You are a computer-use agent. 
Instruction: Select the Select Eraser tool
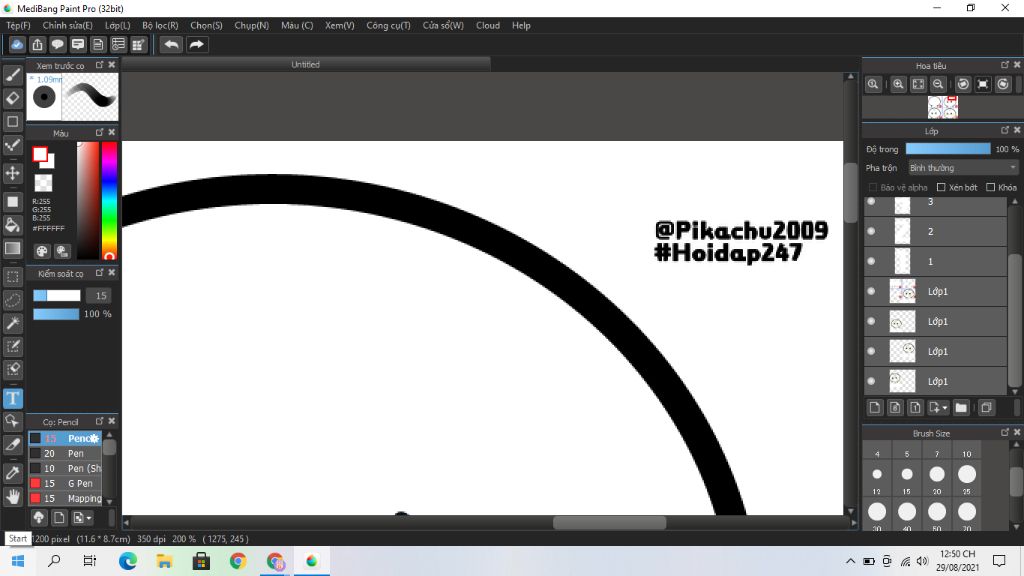pyautogui.click(x=12, y=370)
